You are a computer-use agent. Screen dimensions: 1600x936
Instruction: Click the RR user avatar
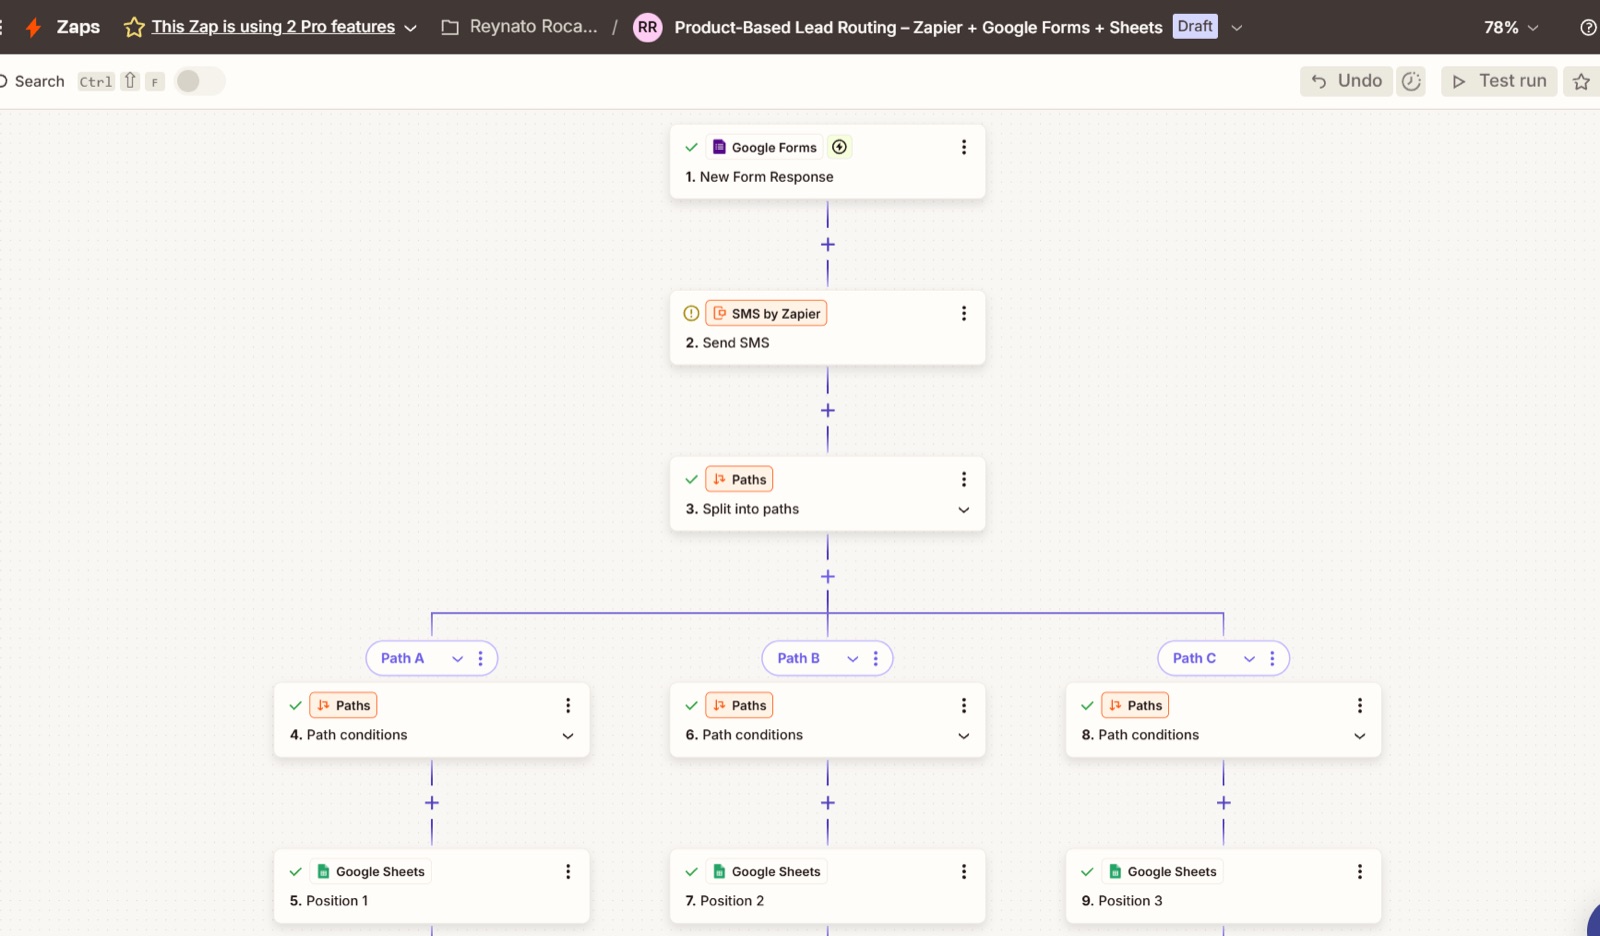648,27
